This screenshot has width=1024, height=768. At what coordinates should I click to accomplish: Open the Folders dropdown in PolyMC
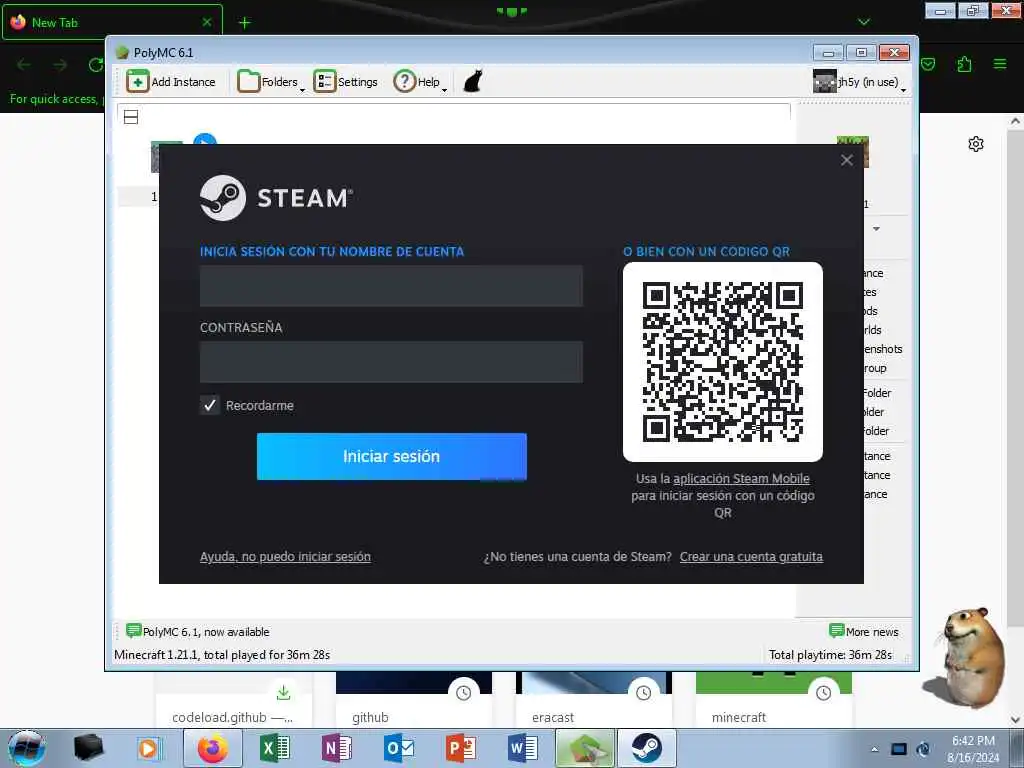pos(270,82)
